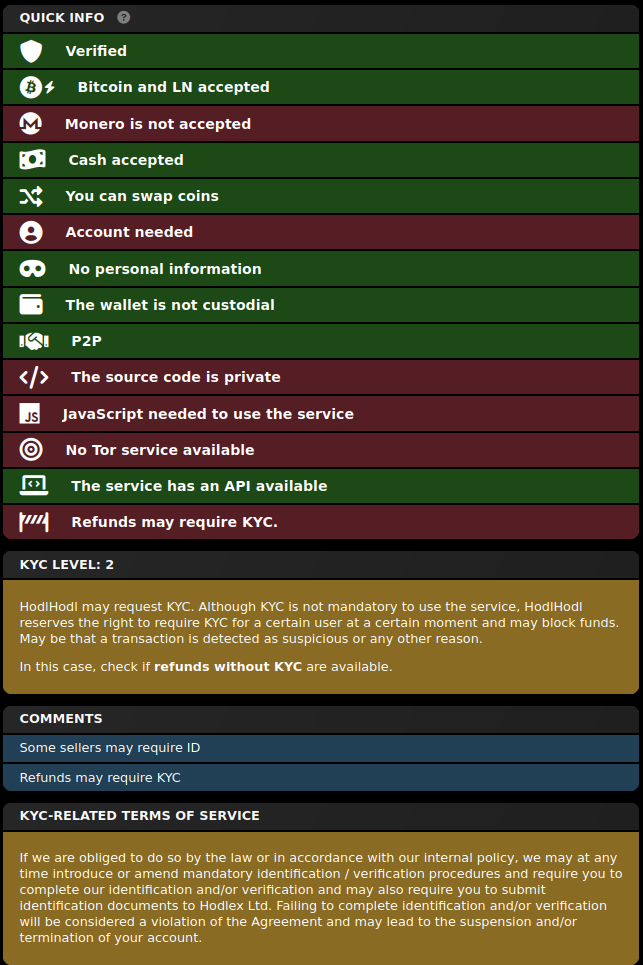The width and height of the screenshot is (643, 965).
Task: Click the KYC-Related Terms of Service heading
Action: pos(139,815)
